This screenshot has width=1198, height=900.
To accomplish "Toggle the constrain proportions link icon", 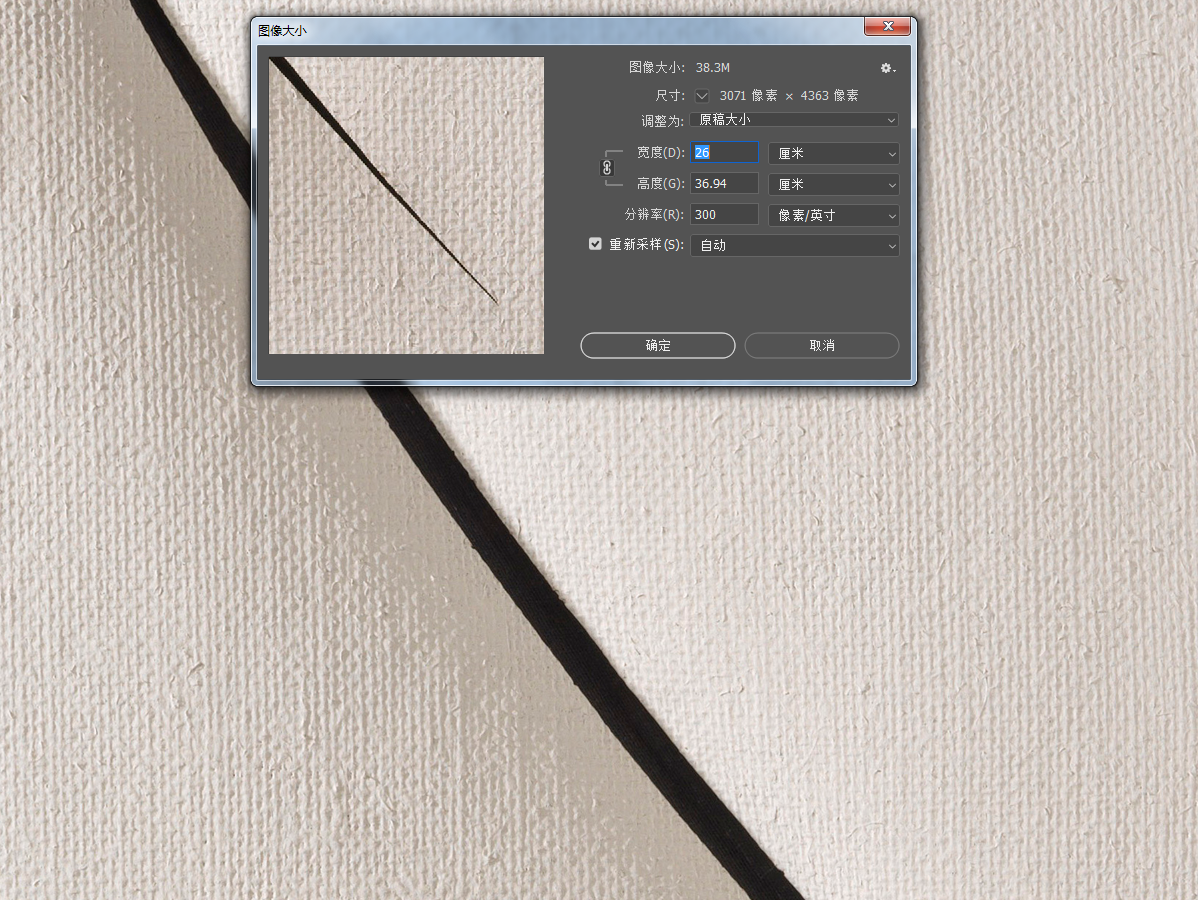I will (x=607, y=168).
